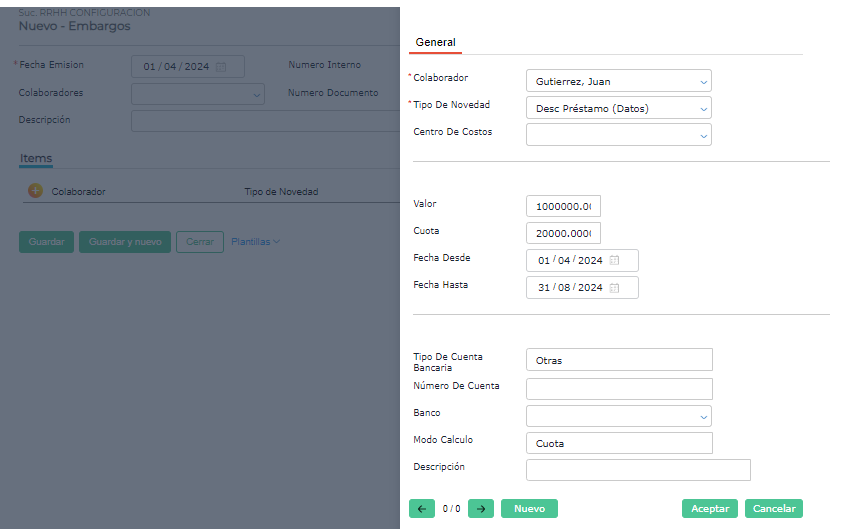Open the Banco dropdown list
Image resolution: width=842 pixels, height=529 pixels.
click(703, 416)
